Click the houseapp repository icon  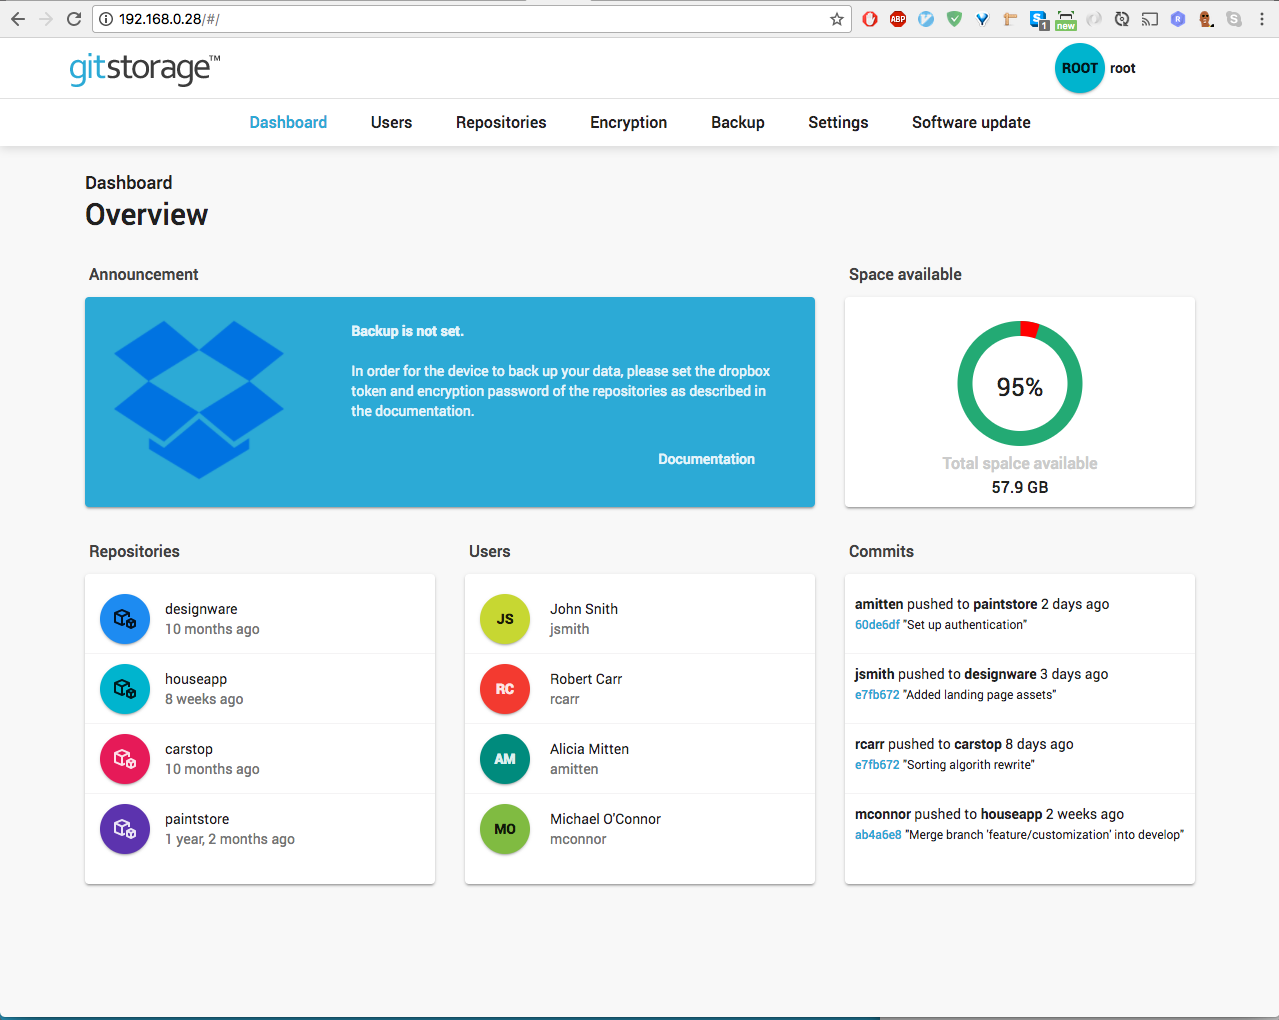124,689
